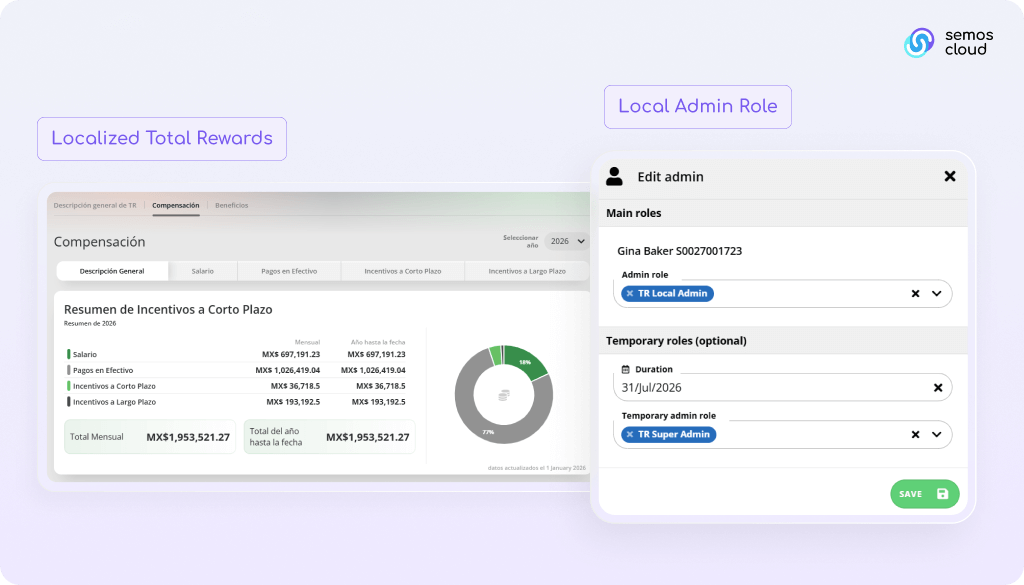Image resolution: width=1024 pixels, height=585 pixels.
Task: Select the Salario sub-tab
Action: [x=202, y=271]
